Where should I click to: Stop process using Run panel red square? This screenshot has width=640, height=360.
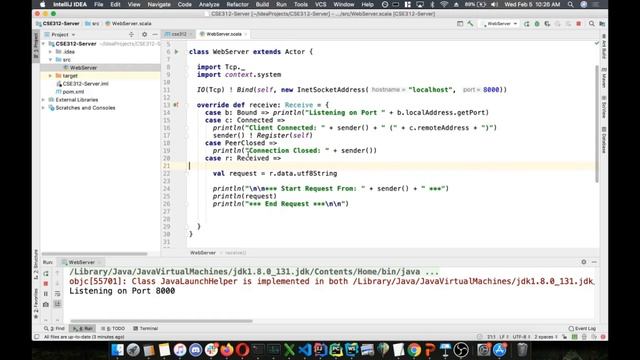46,284
